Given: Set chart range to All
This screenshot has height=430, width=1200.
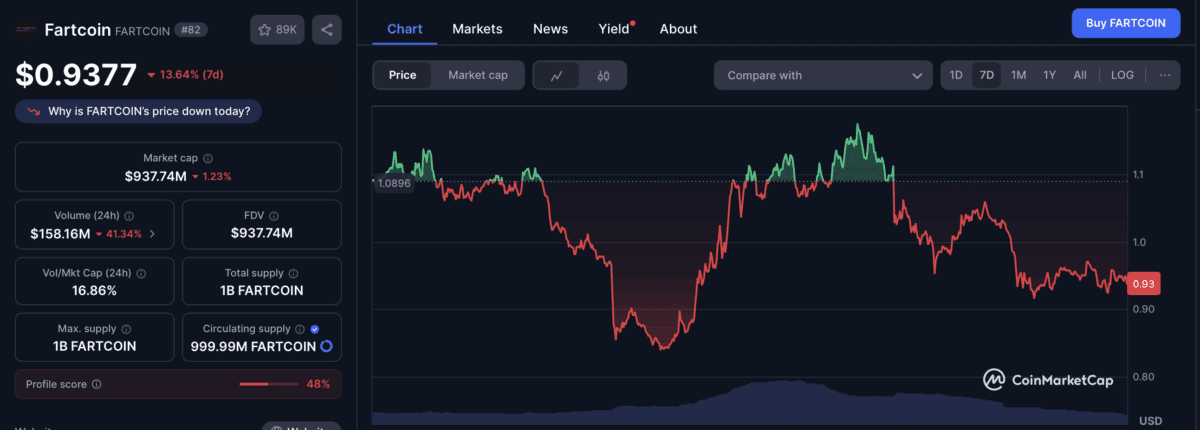Looking at the screenshot, I should (1080, 75).
